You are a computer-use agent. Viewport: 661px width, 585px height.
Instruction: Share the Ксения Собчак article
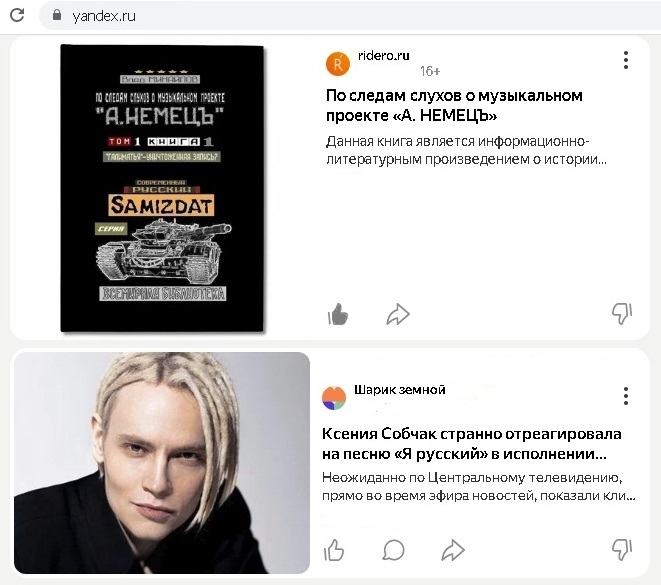[x=453, y=550]
